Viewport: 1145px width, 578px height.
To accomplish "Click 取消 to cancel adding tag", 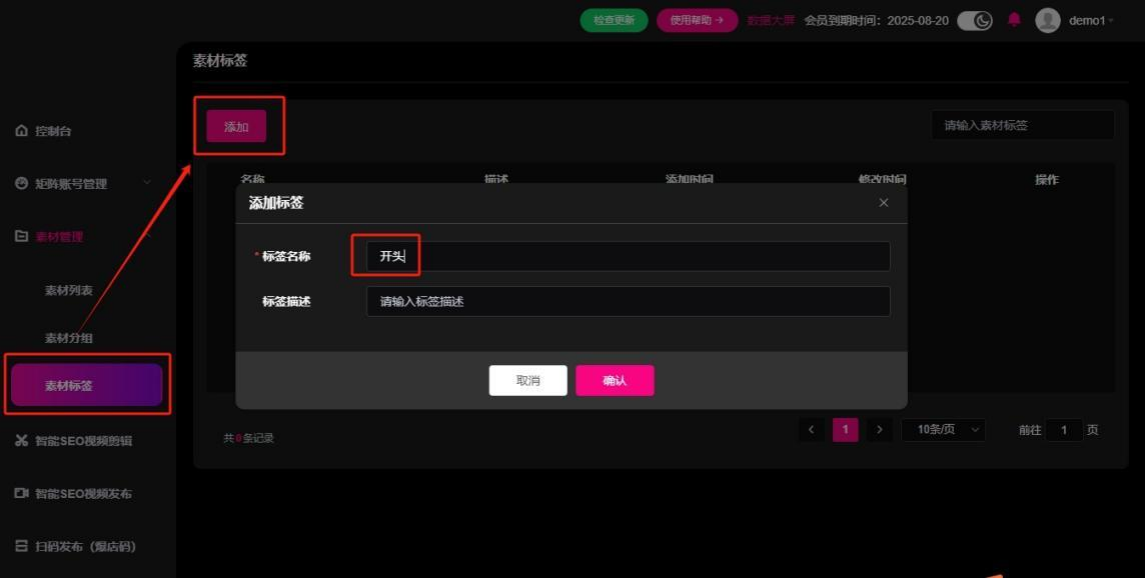I will point(528,380).
